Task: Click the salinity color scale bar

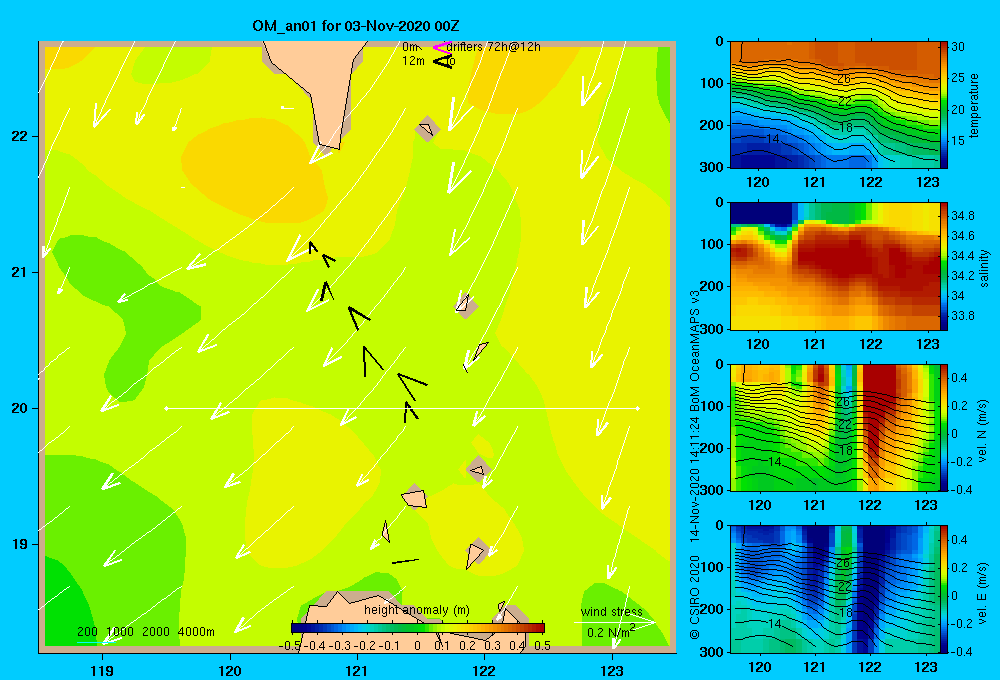Action: click(943, 267)
